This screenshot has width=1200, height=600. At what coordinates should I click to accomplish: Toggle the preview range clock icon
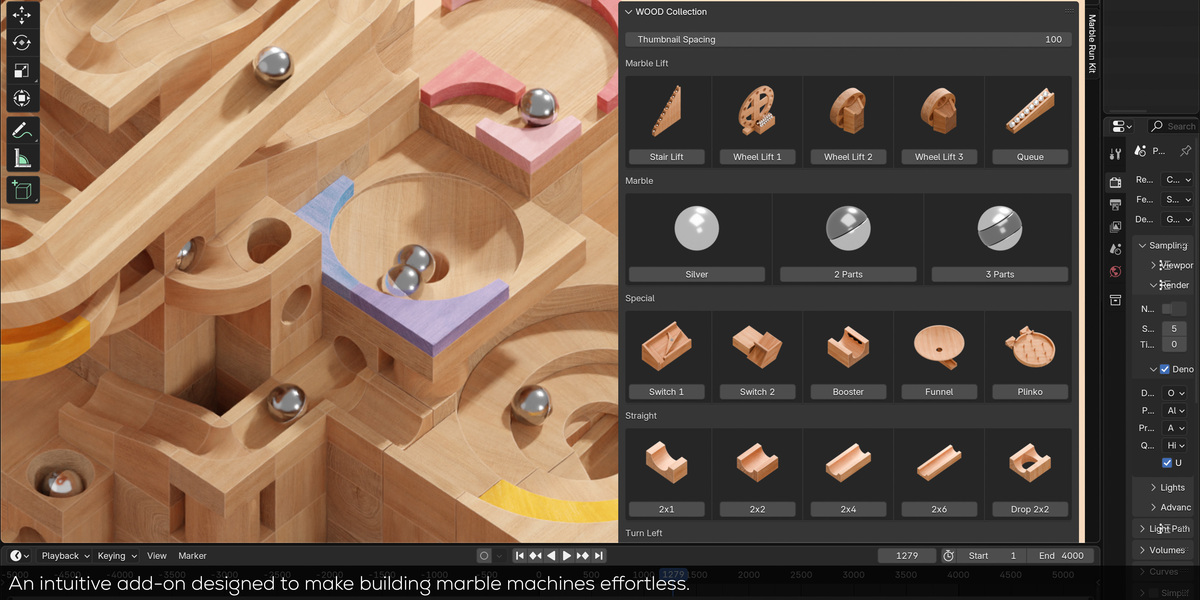click(948, 555)
